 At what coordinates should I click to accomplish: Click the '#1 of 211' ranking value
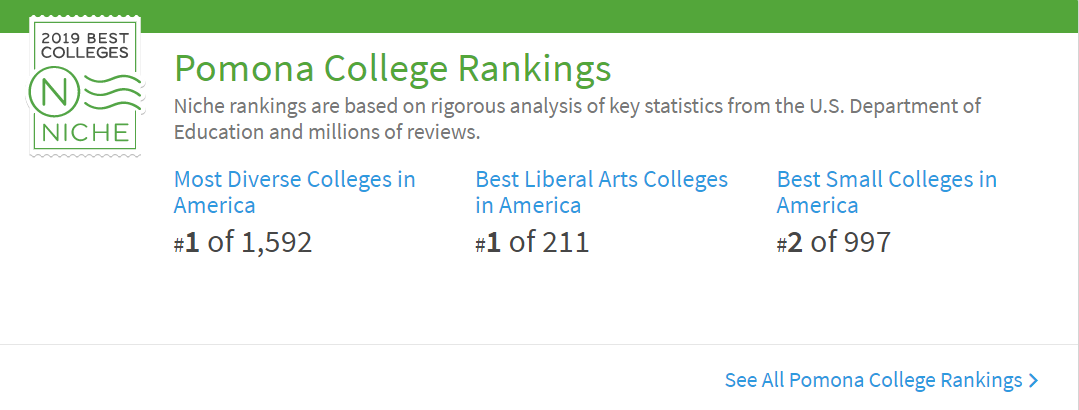(532, 242)
